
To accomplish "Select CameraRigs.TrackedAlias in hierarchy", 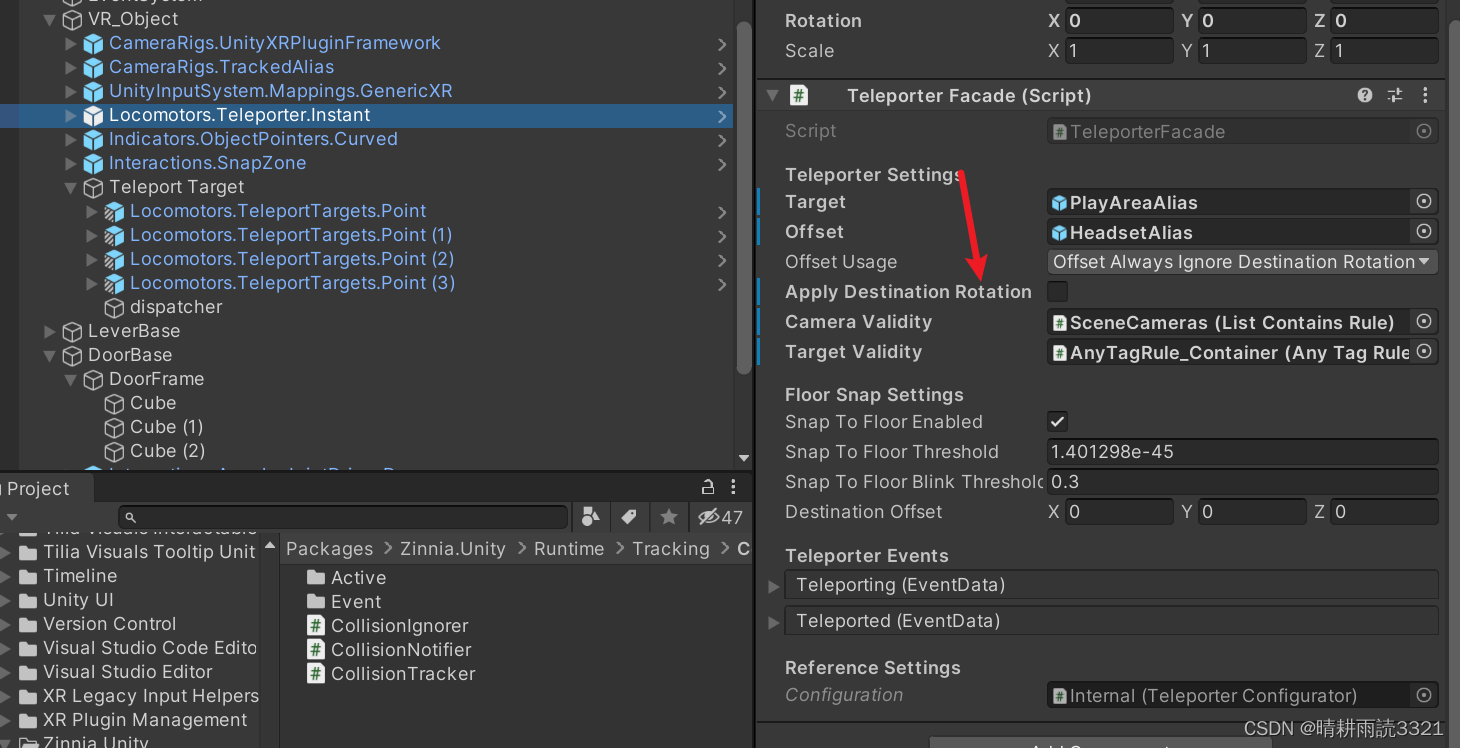I will (x=221, y=67).
